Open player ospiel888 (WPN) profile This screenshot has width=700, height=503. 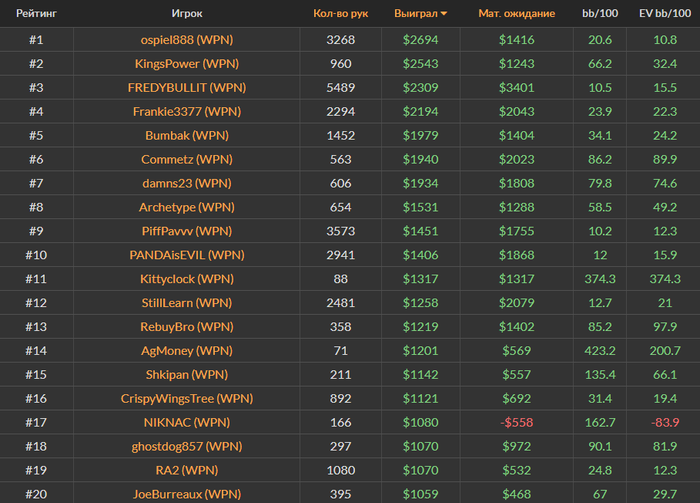186,40
